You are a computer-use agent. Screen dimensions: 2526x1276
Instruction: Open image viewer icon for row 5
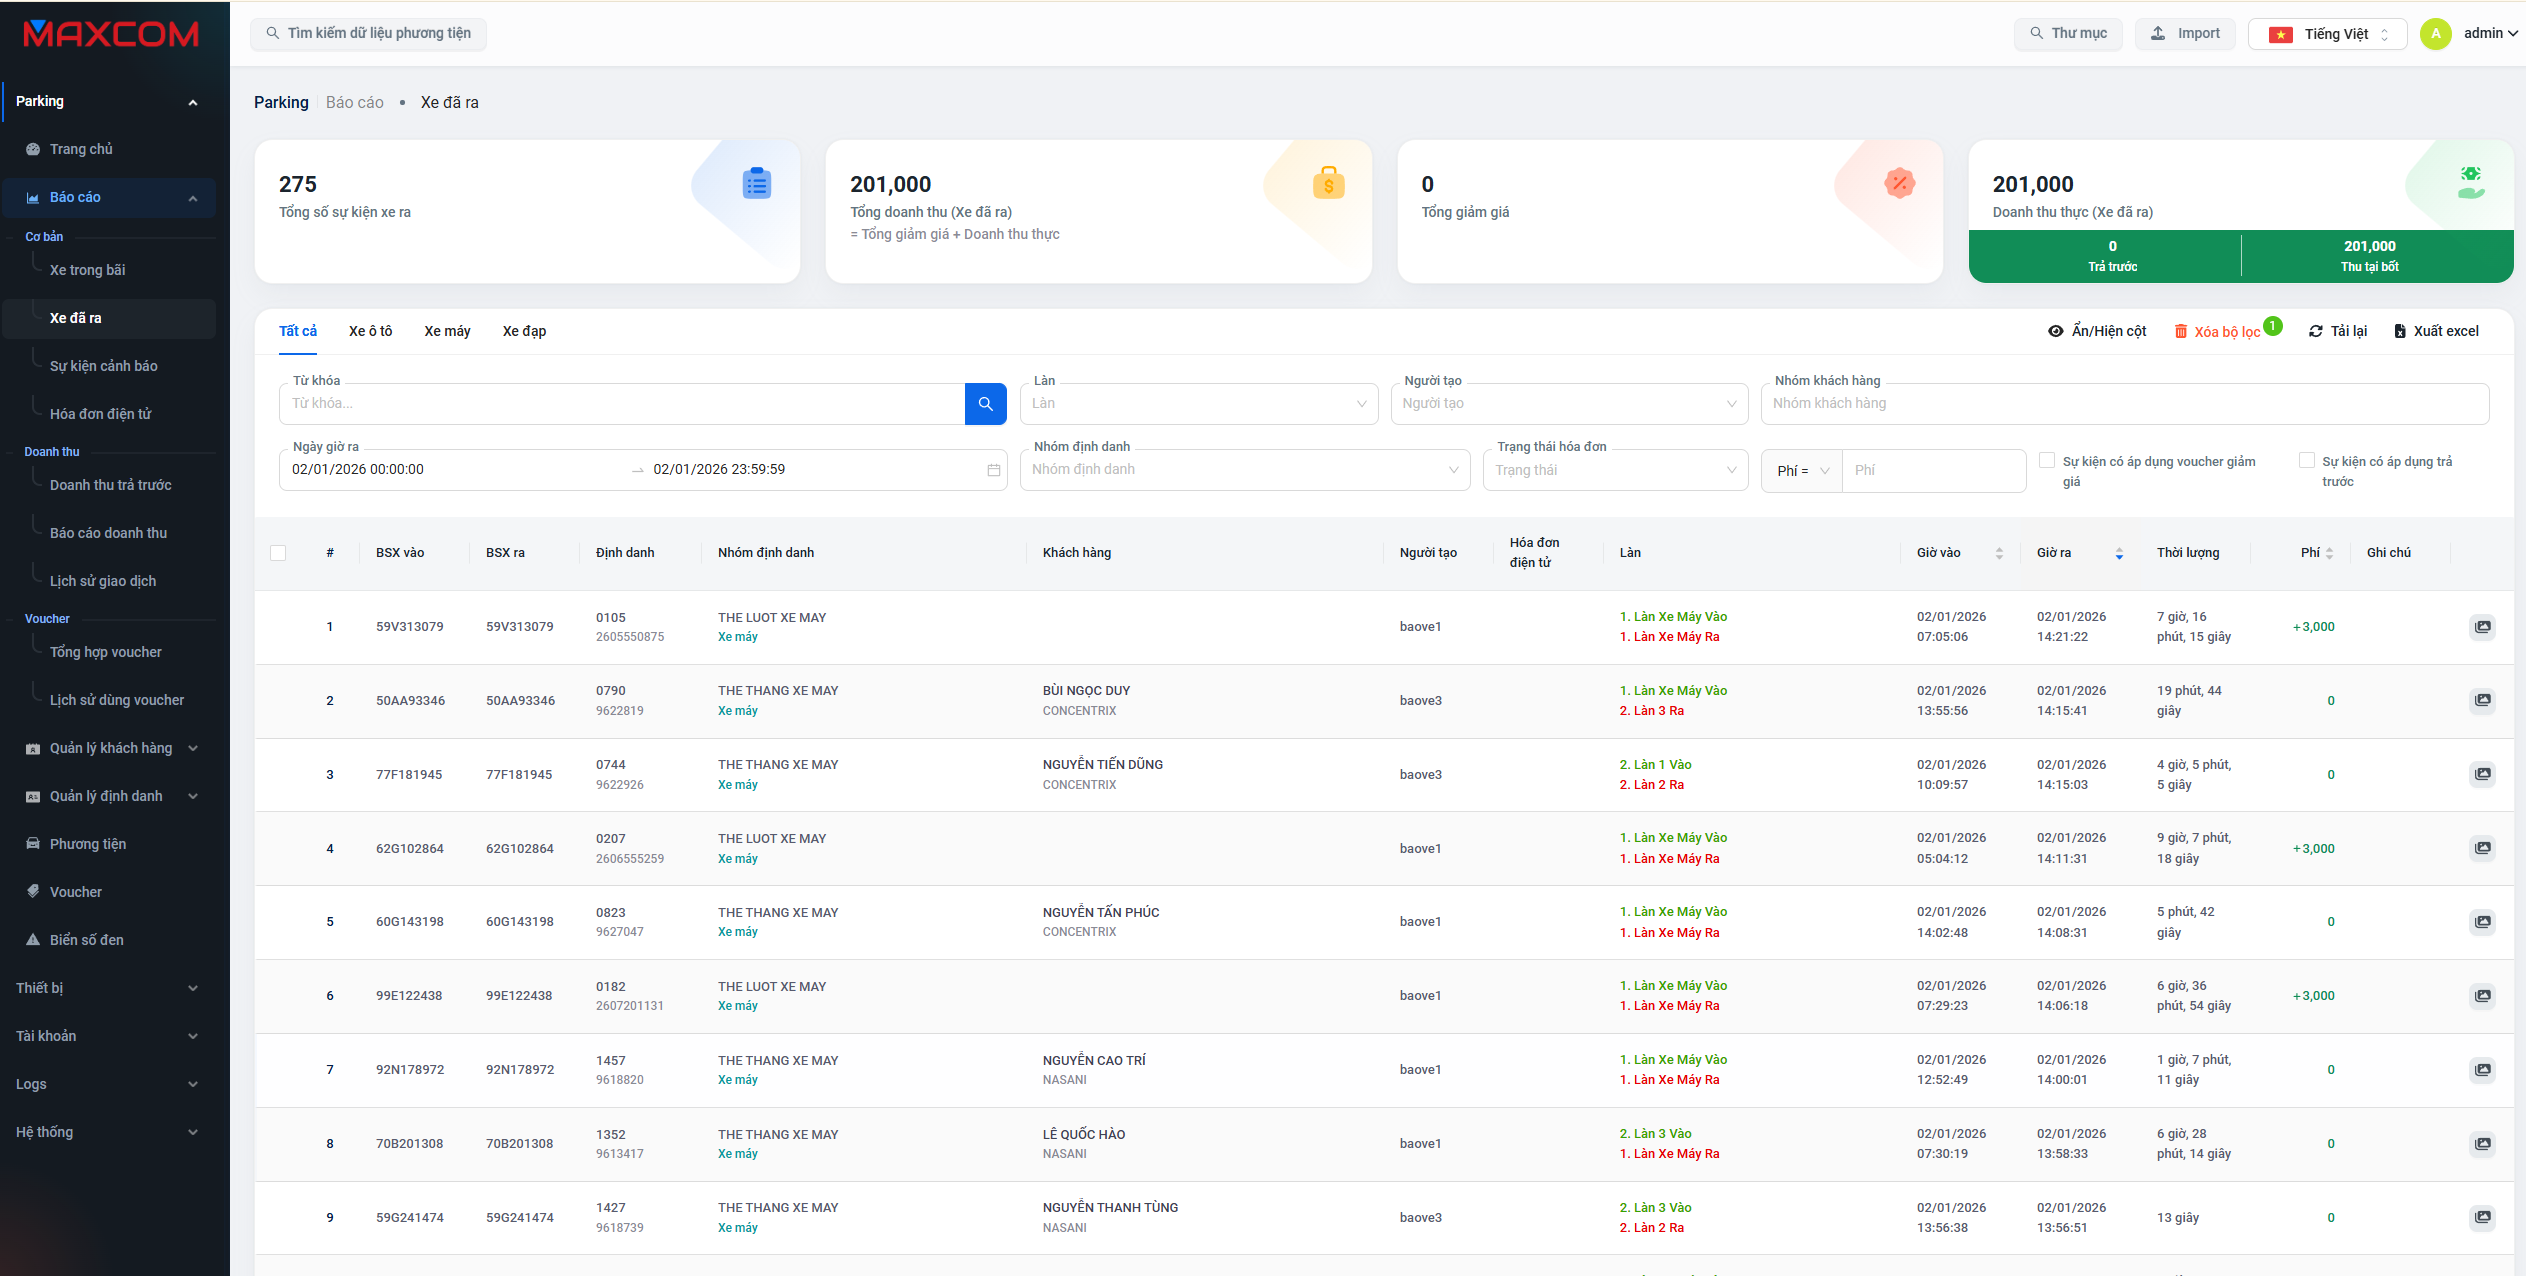coord(2482,922)
